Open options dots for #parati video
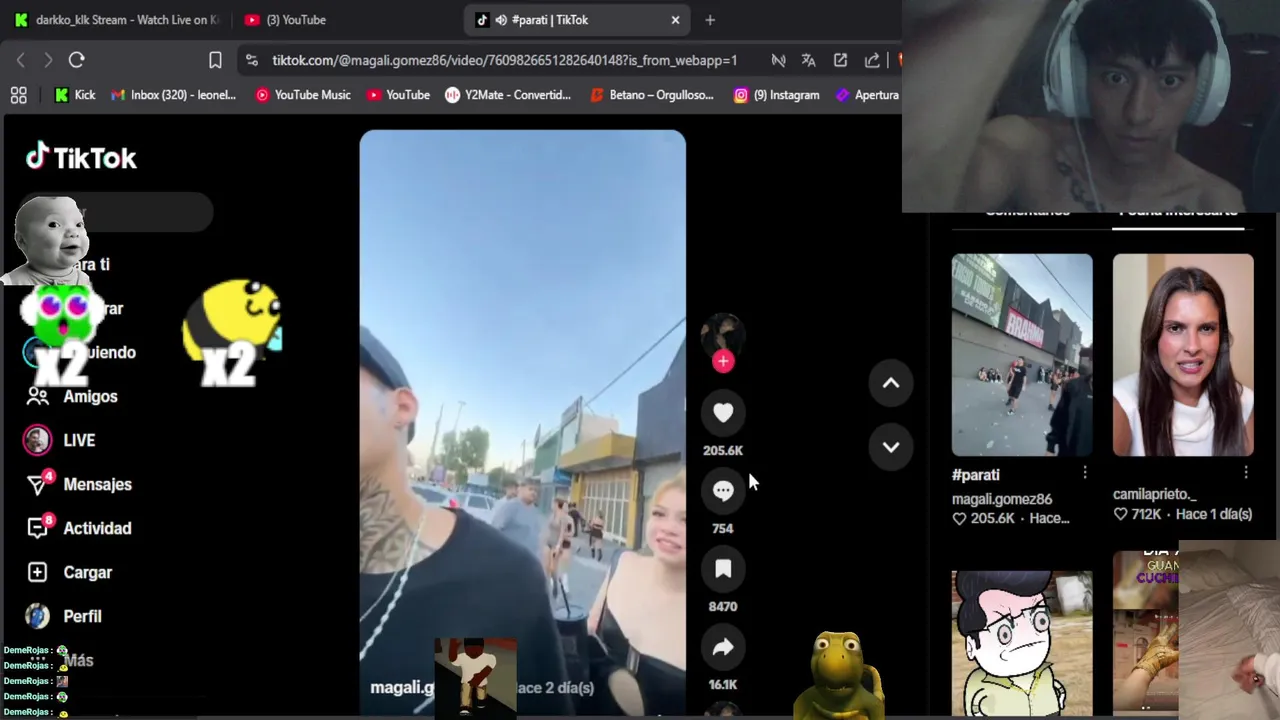The image size is (1280, 720). [1085, 472]
